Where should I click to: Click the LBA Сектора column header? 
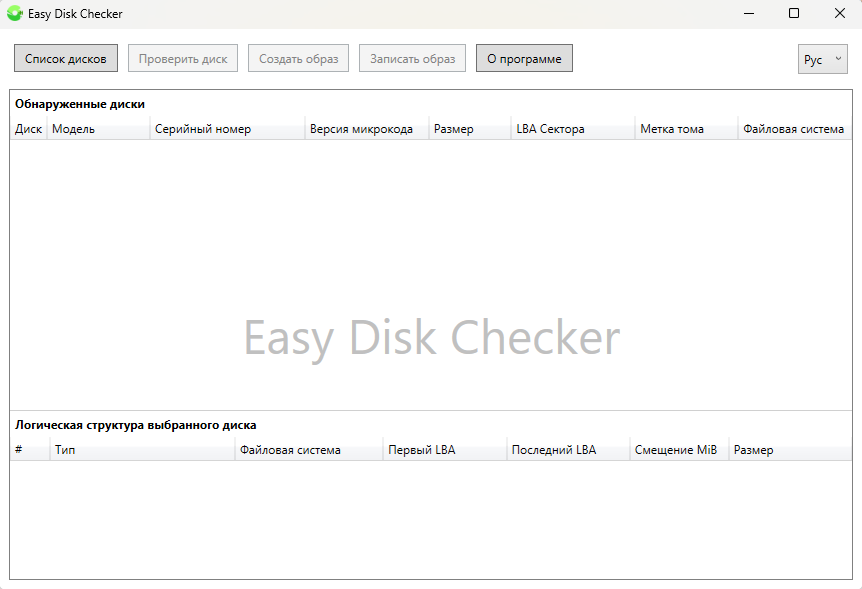tap(573, 129)
